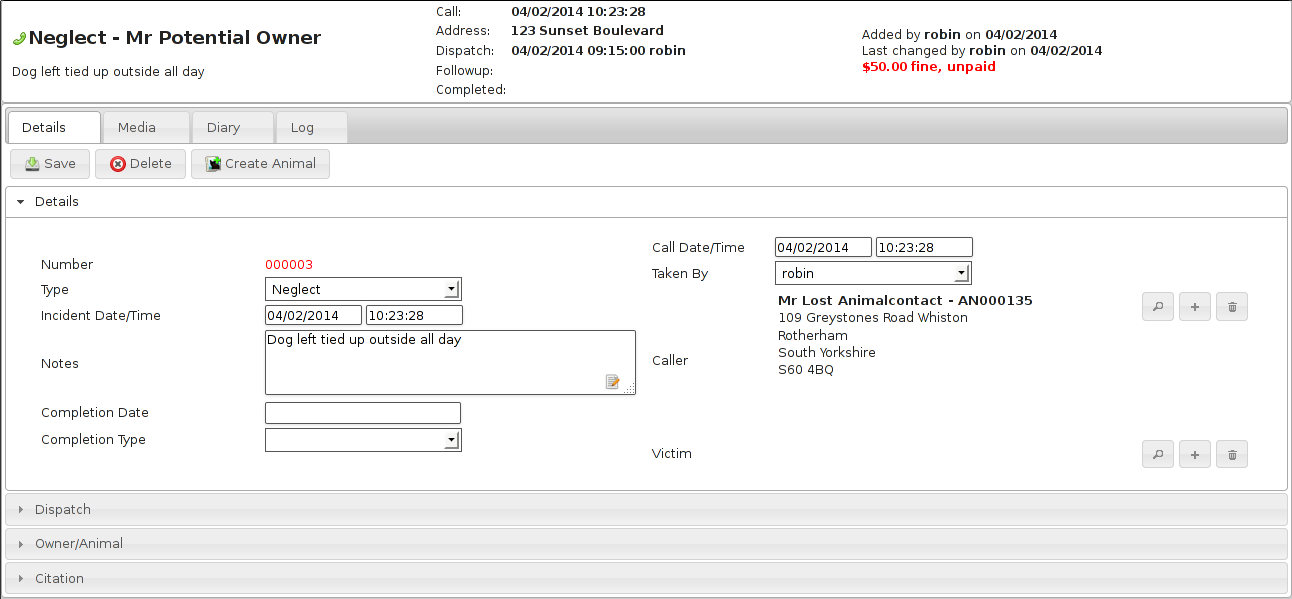Click the Victim add plus icon

click(x=1195, y=455)
